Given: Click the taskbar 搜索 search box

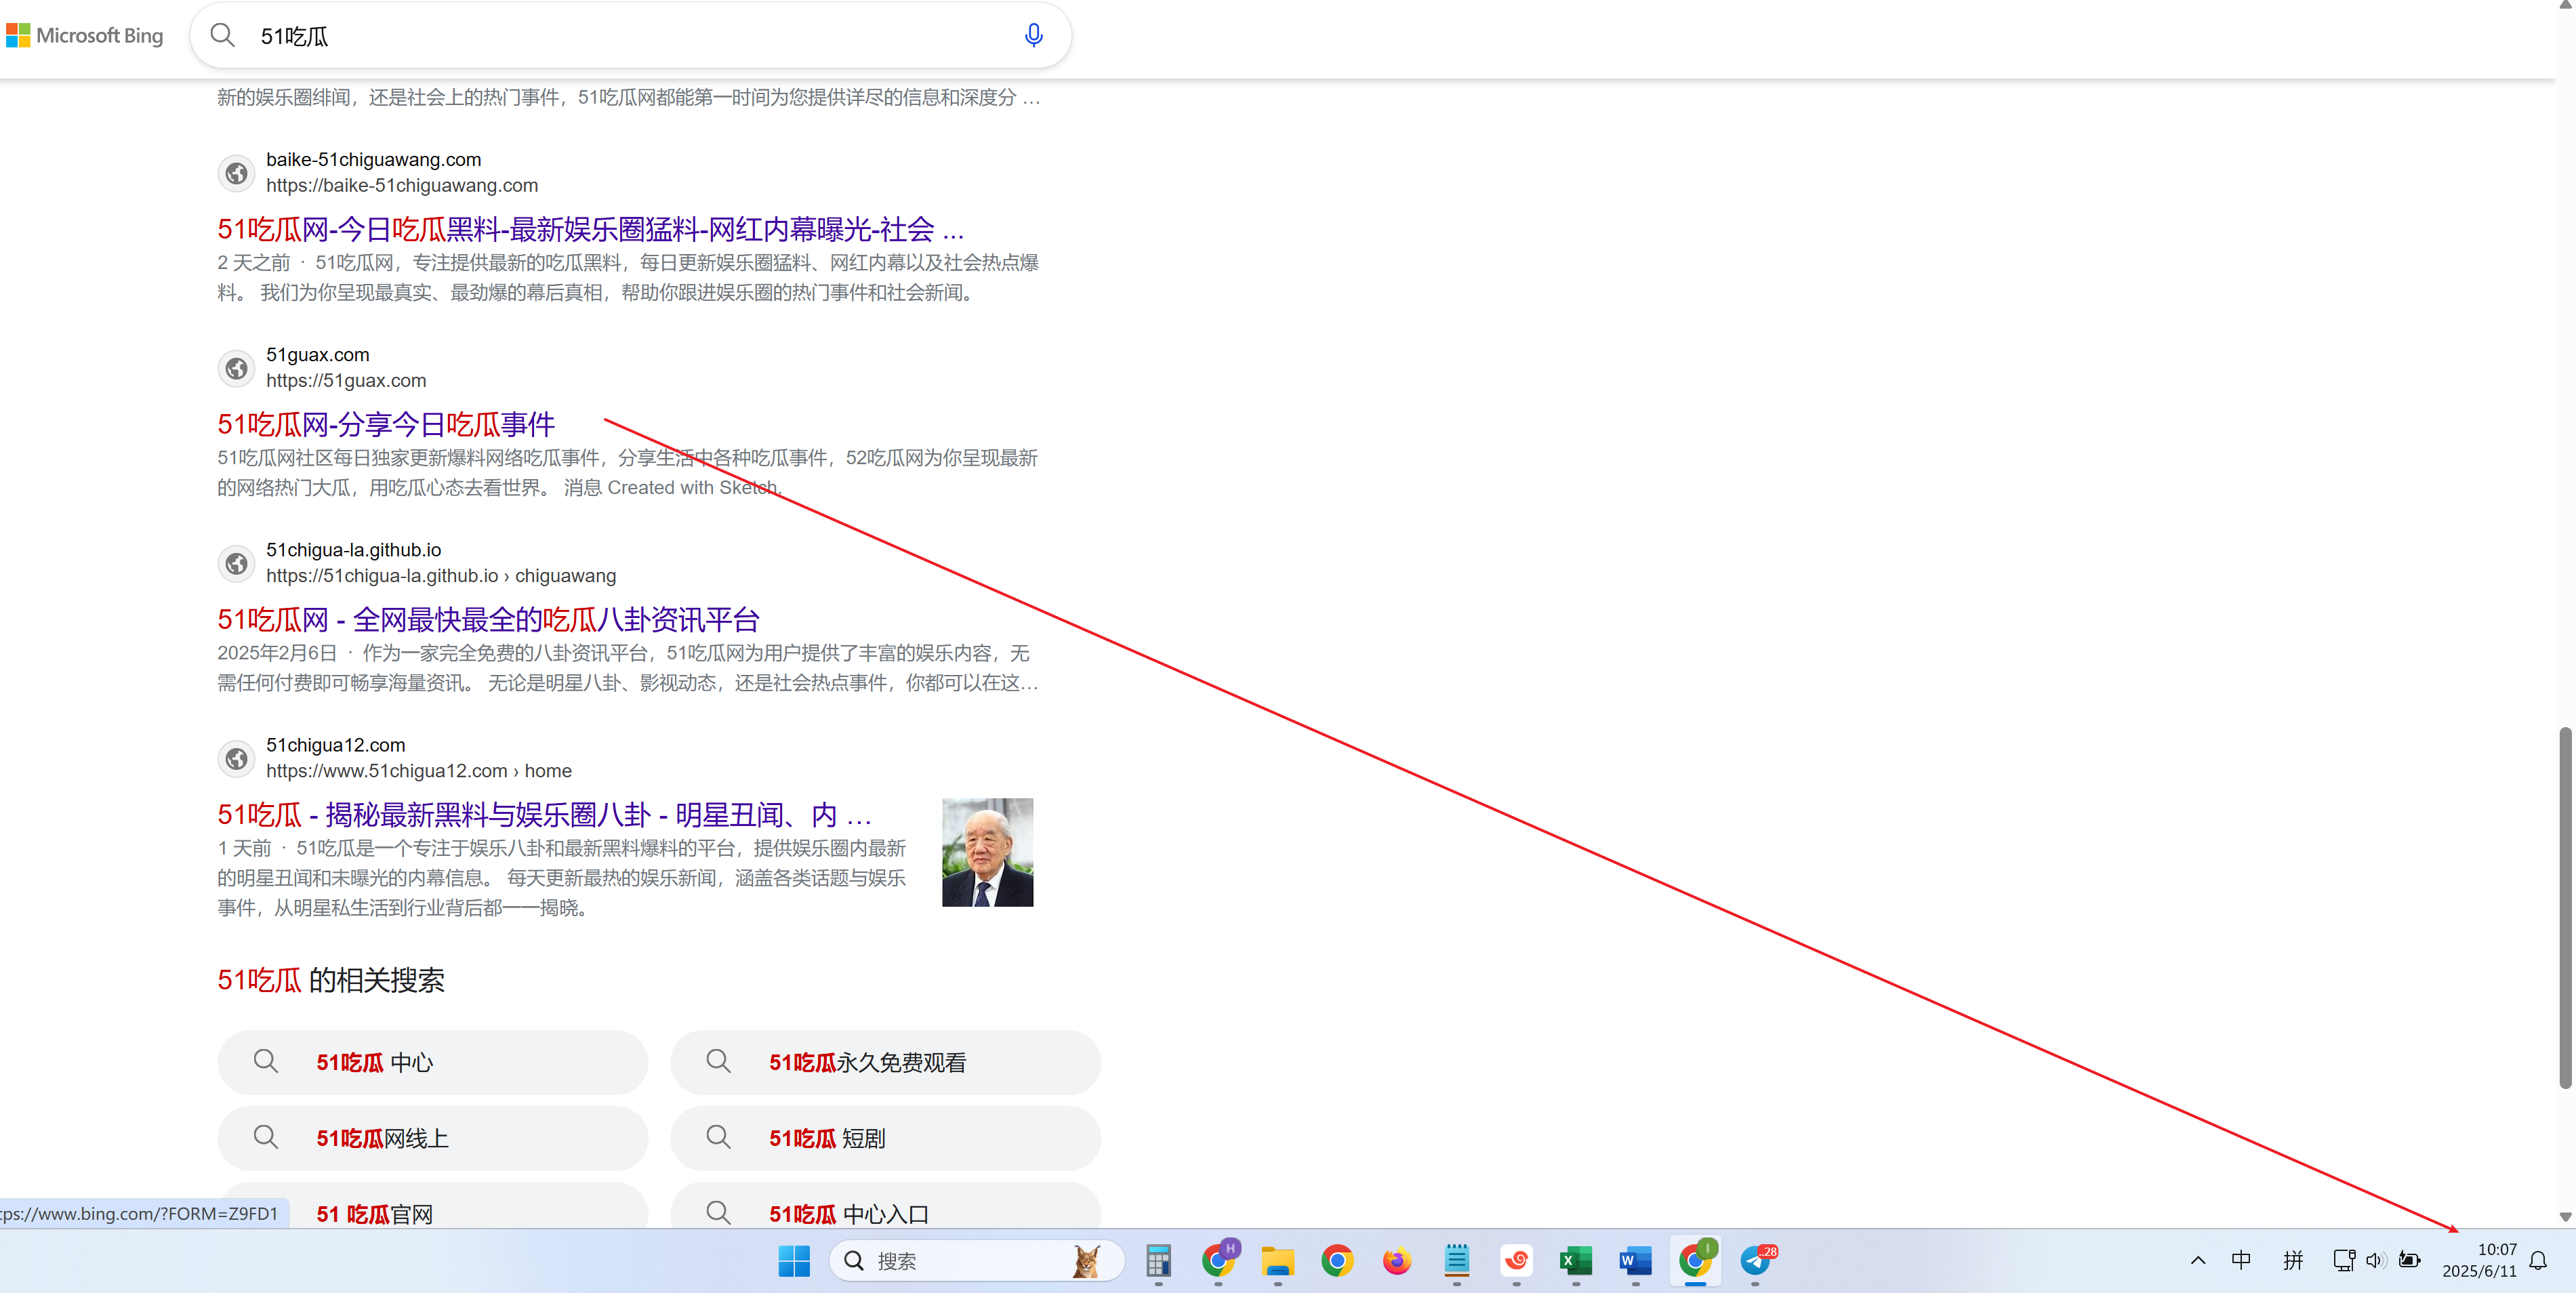Looking at the screenshot, I should (976, 1261).
